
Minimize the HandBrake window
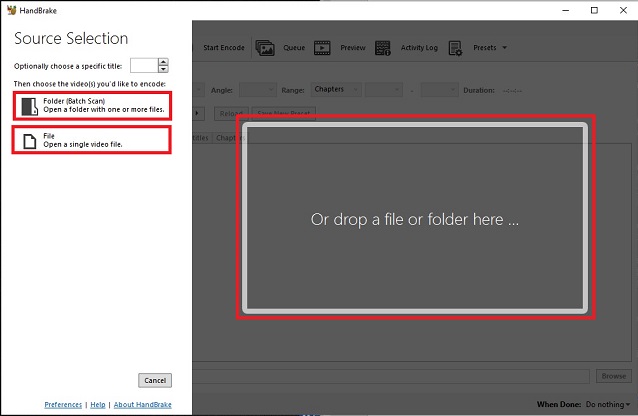pos(566,11)
